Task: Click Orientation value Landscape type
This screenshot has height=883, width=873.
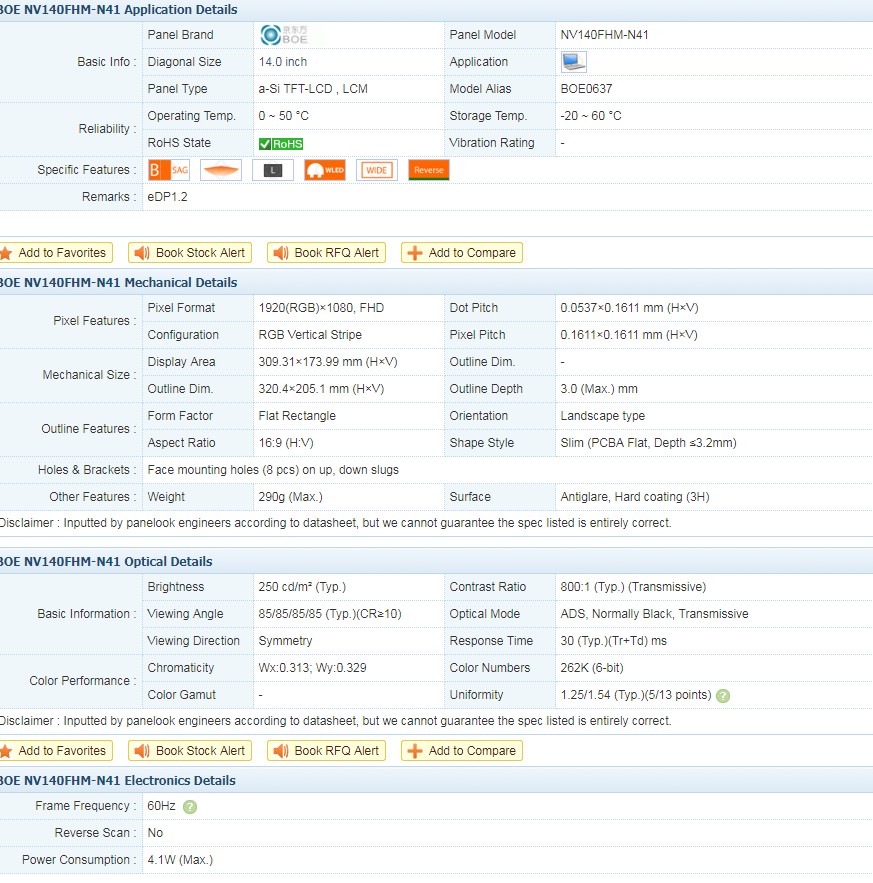Action: tap(603, 416)
